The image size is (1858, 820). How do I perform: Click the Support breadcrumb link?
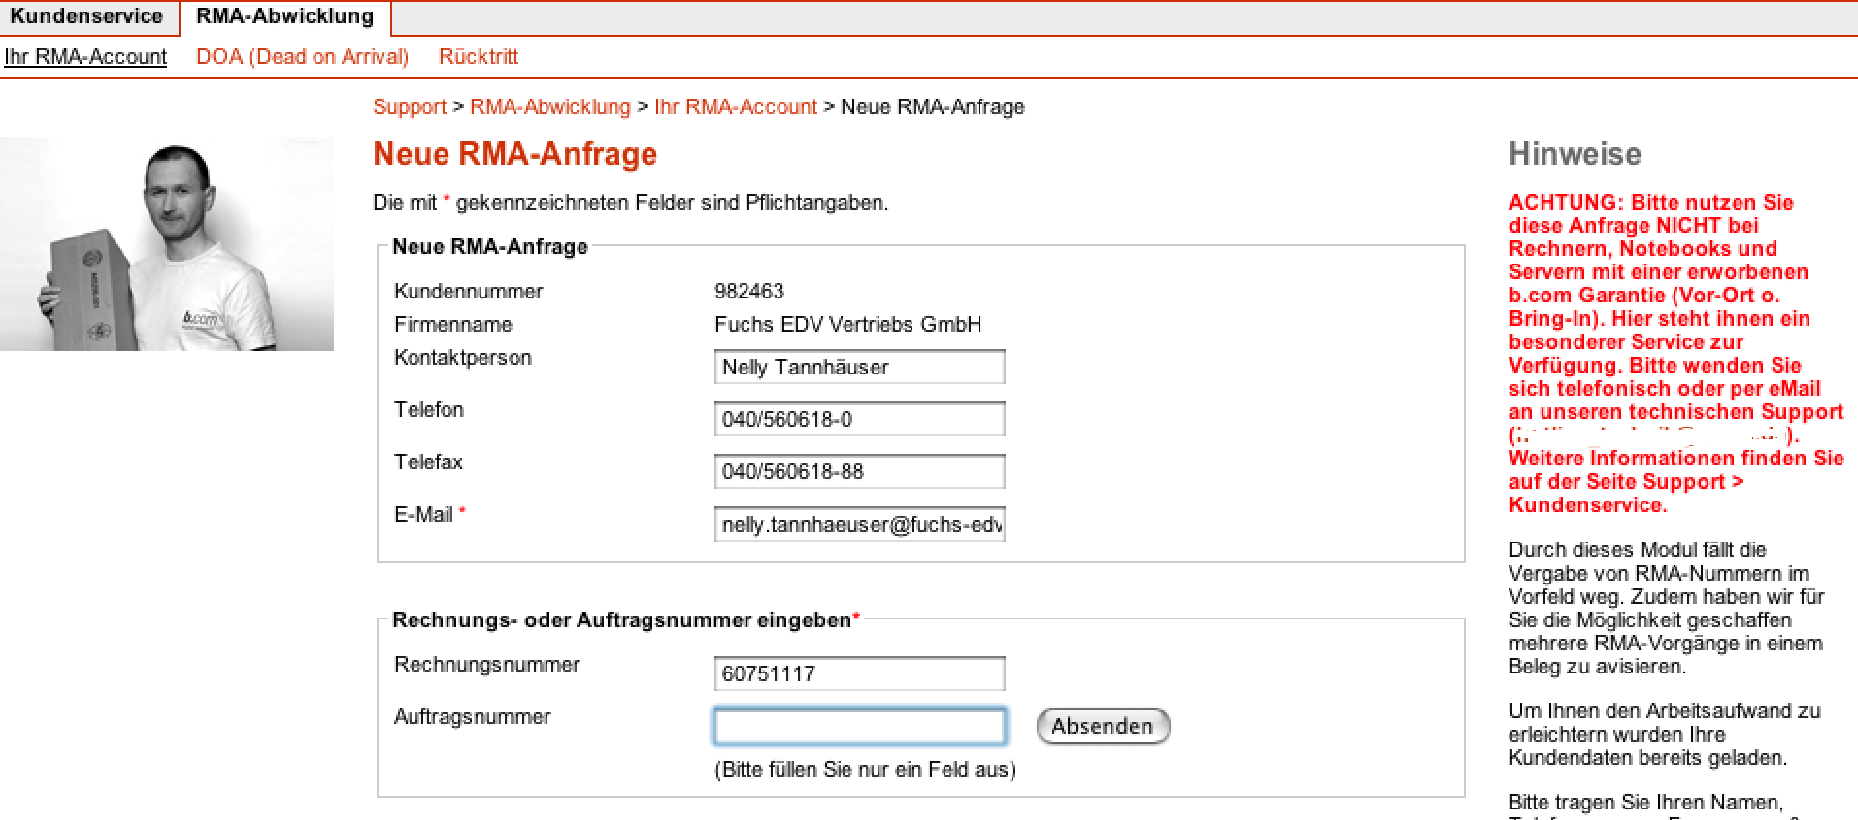tap(409, 107)
